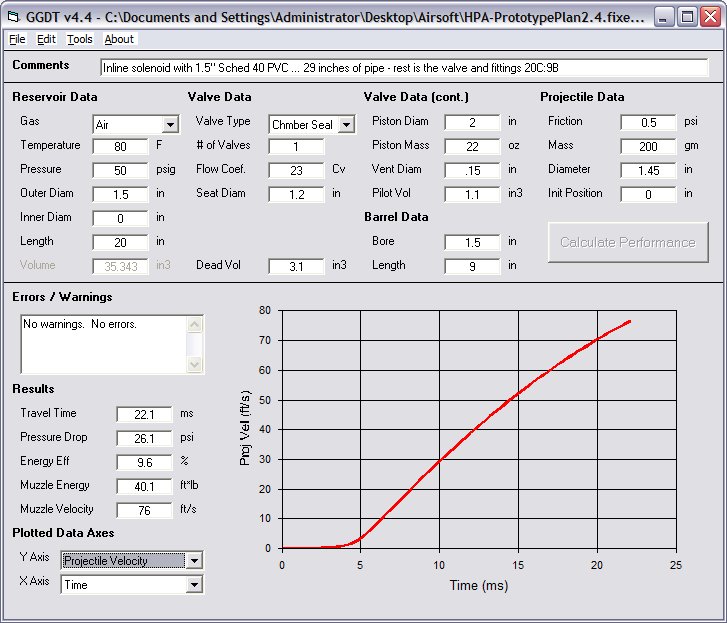Image resolution: width=727 pixels, height=623 pixels.
Task: Click the Flow Coef. input field
Action: coord(296,170)
